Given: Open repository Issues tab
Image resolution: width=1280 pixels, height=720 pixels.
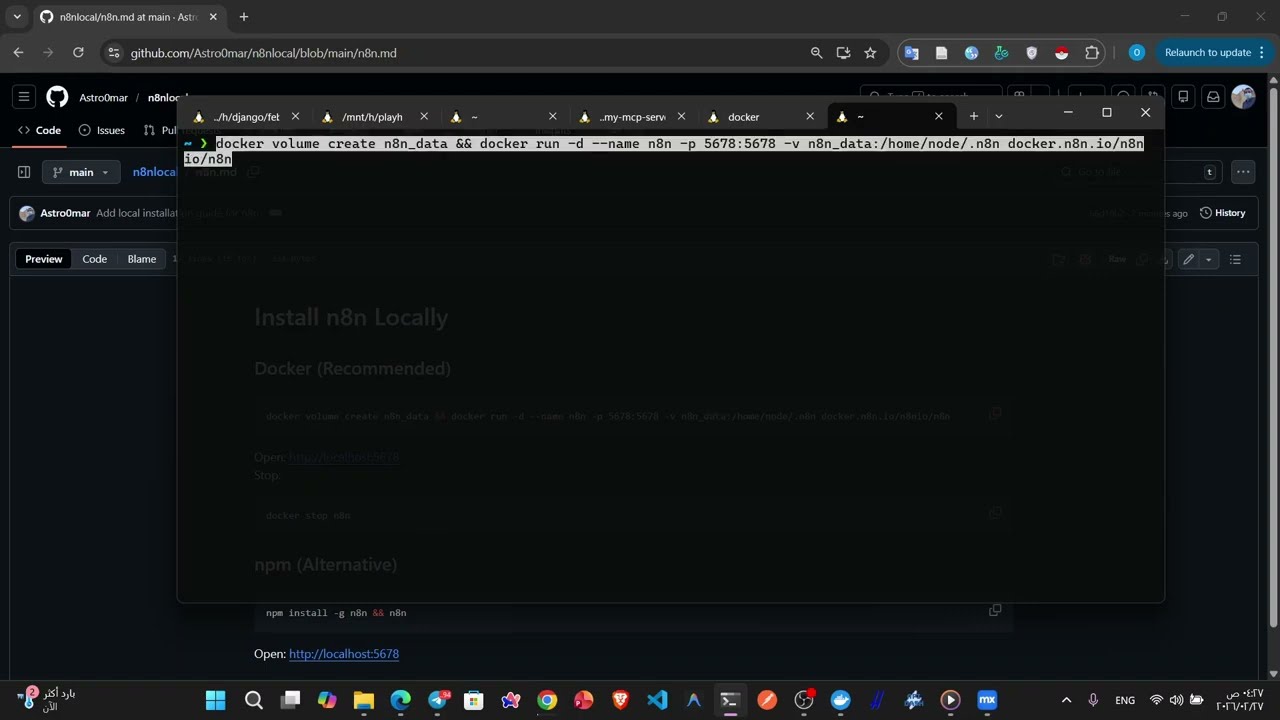Looking at the screenshot, I should coord(102,130).
